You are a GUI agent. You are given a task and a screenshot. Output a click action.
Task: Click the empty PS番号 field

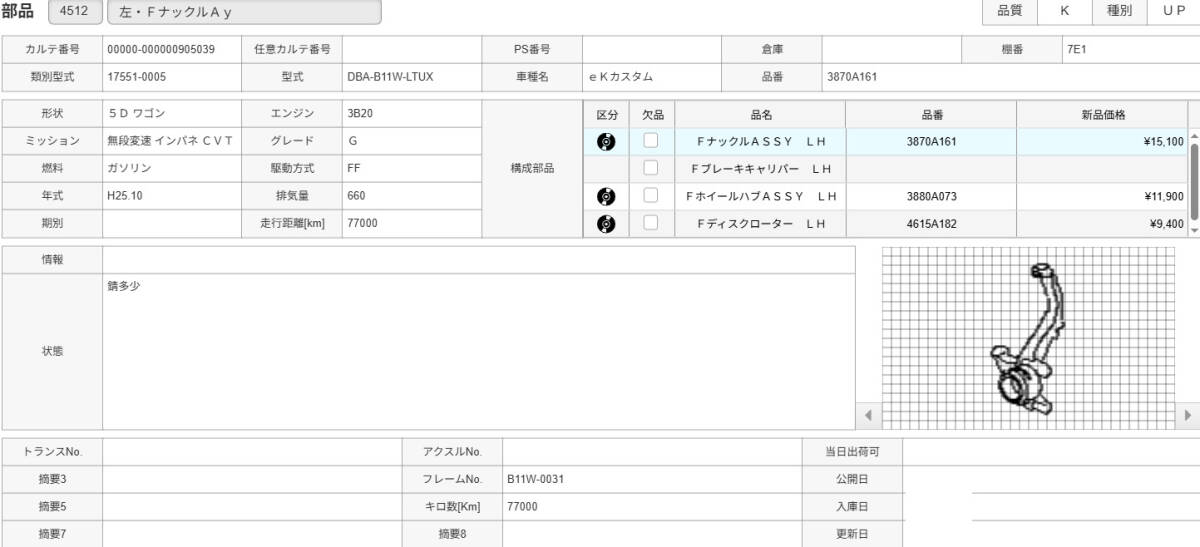pyautogui.click(x=652, y=48)
